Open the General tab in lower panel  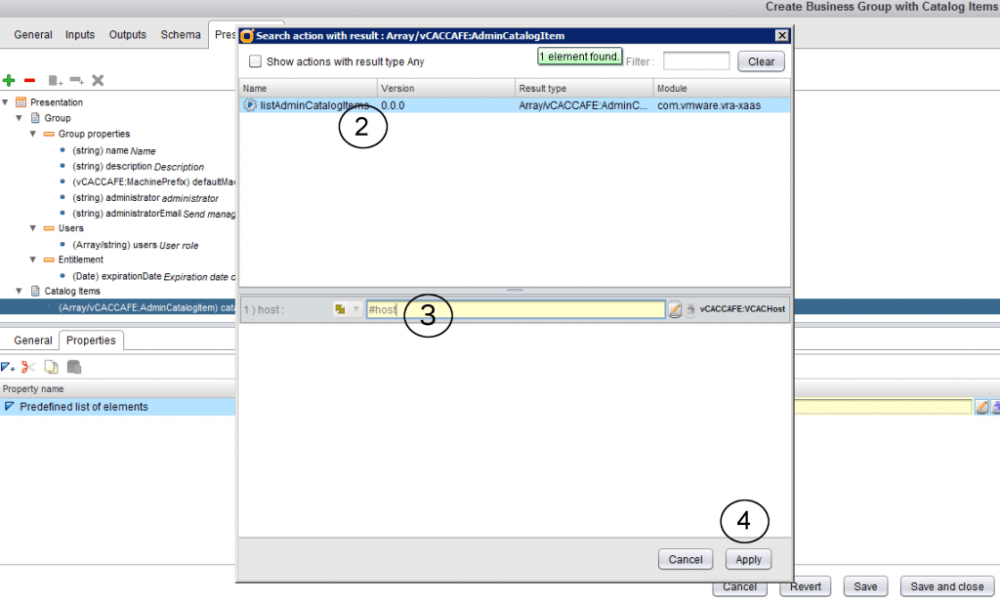(33, 341)
